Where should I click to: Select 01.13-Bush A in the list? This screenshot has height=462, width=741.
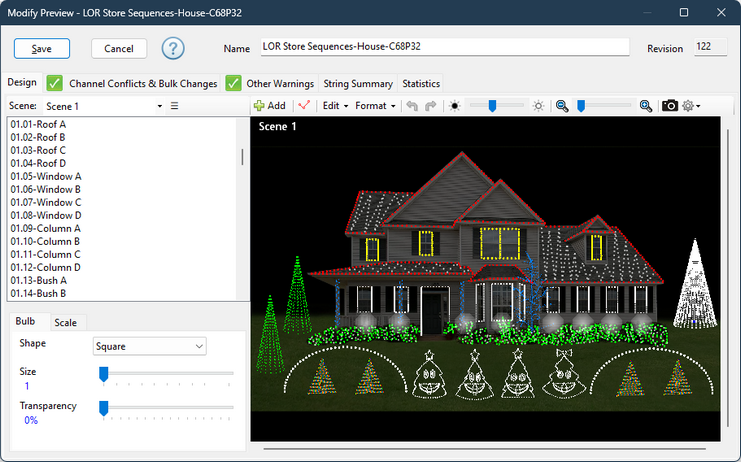[x=39, y=280]
